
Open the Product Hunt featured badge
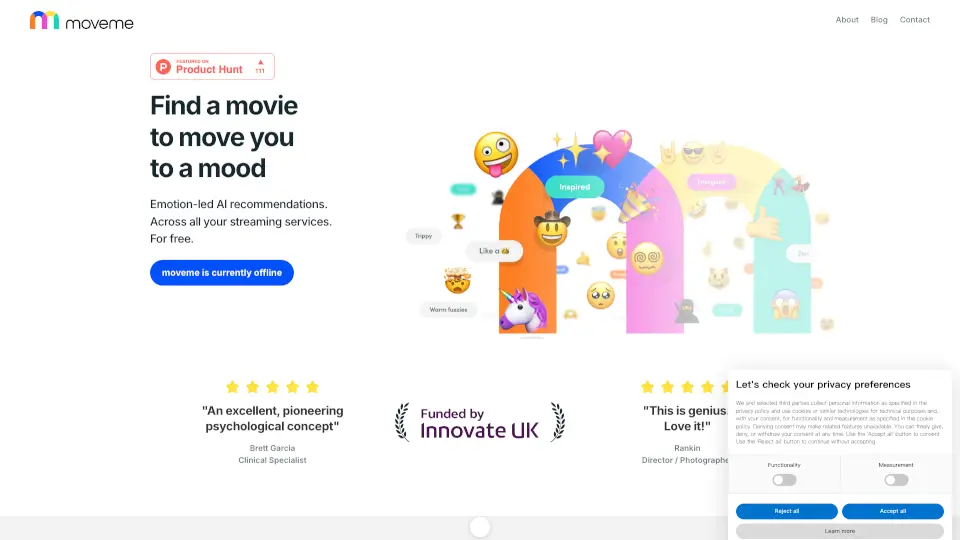212,66
